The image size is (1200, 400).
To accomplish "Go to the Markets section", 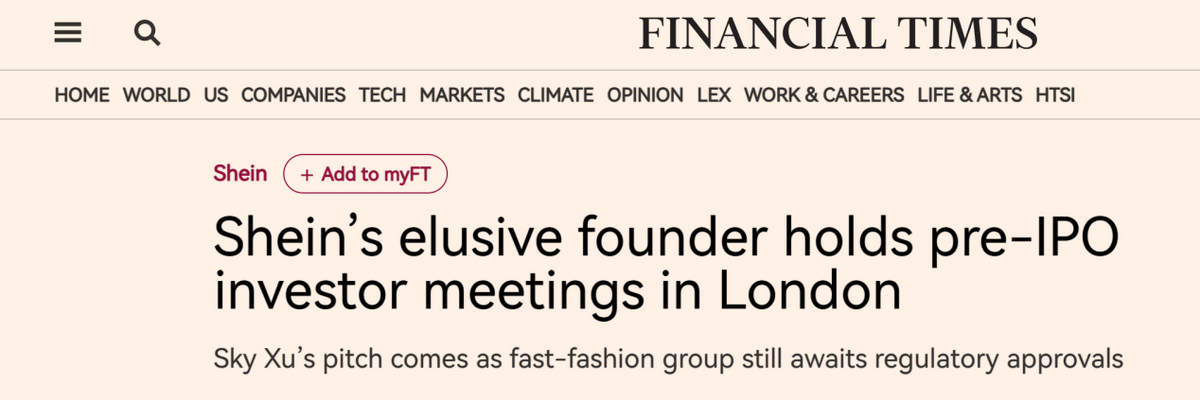I will click(x=462, y=95).
